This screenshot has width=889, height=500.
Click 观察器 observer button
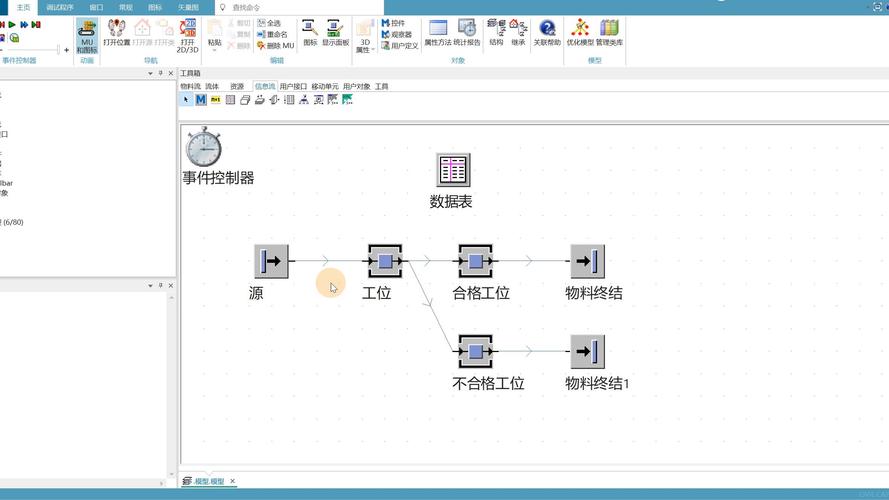397,34
